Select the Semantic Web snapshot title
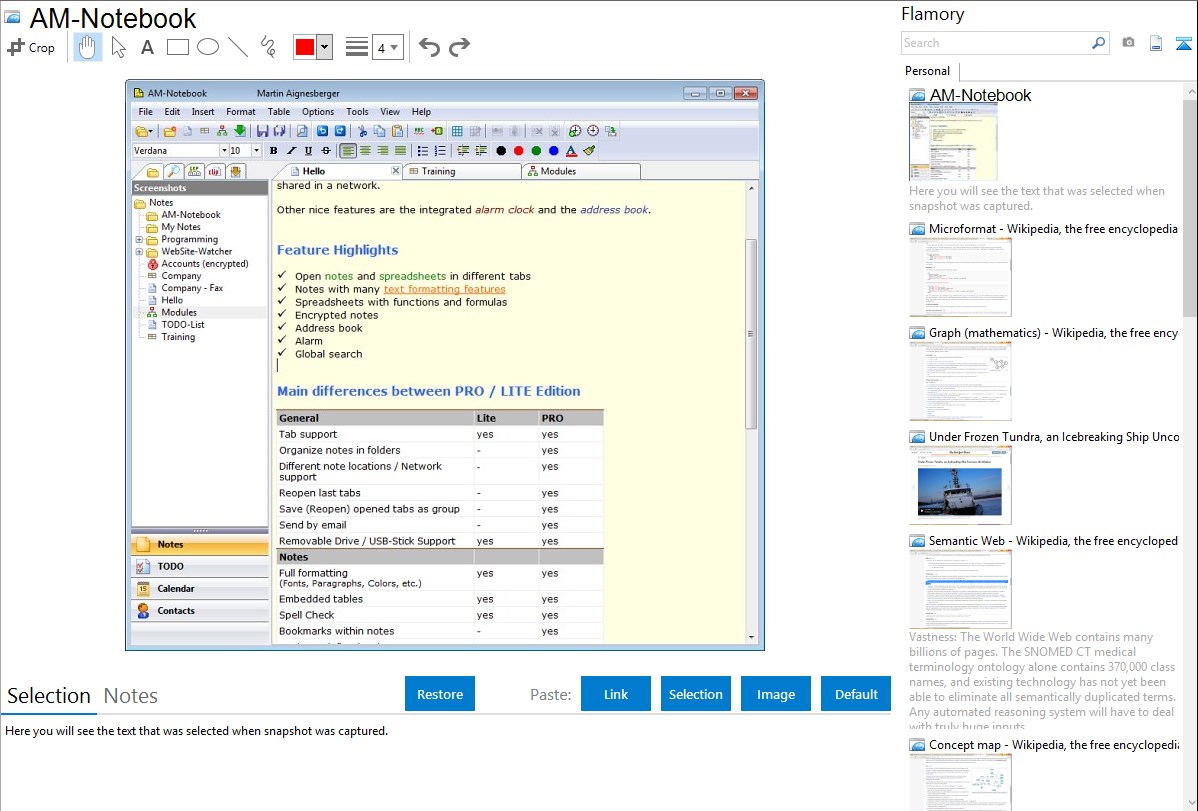The height and width of the screenshot is (811, 1198). 1053,540
